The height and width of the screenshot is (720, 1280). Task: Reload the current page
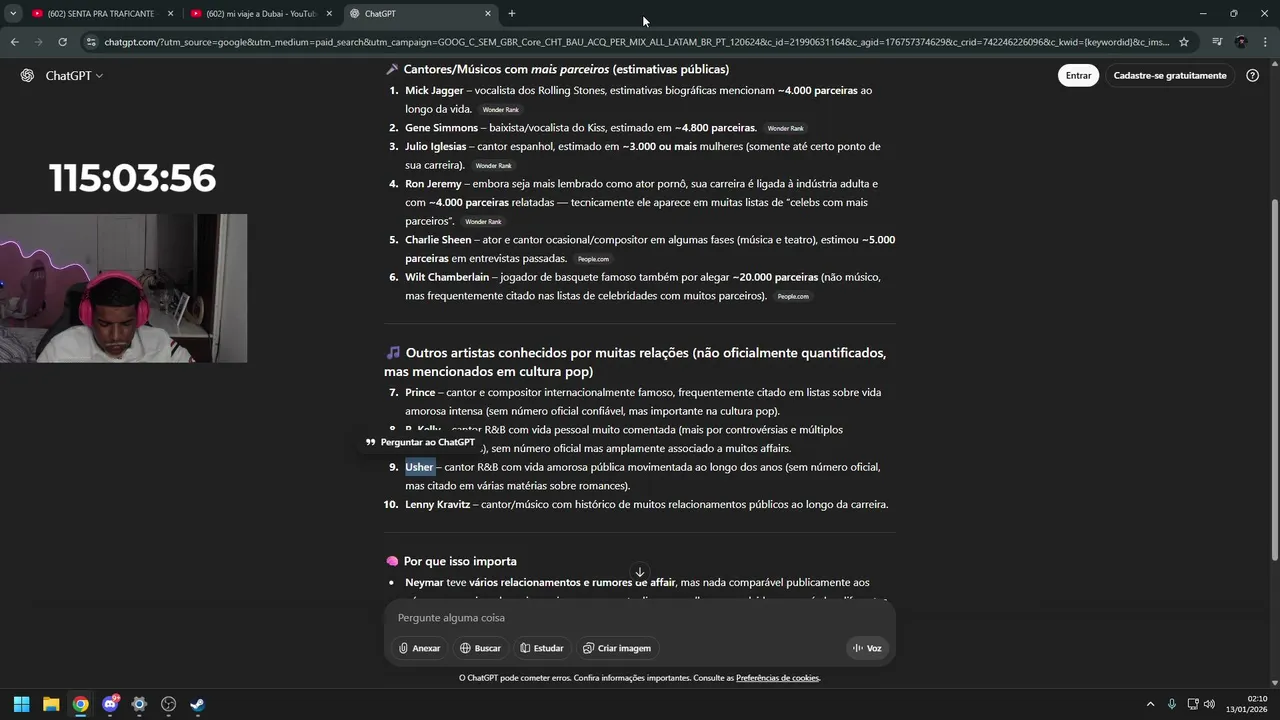pos(62,42)
